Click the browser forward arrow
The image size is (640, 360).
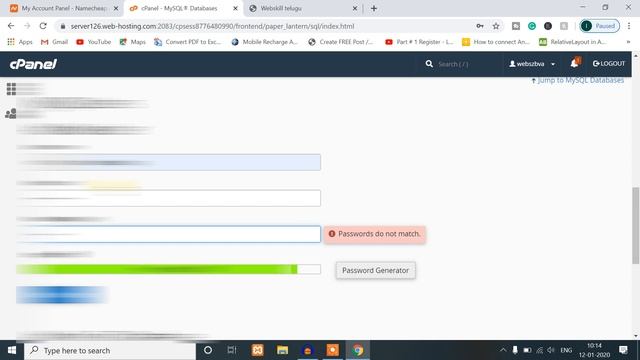(27, 26)
